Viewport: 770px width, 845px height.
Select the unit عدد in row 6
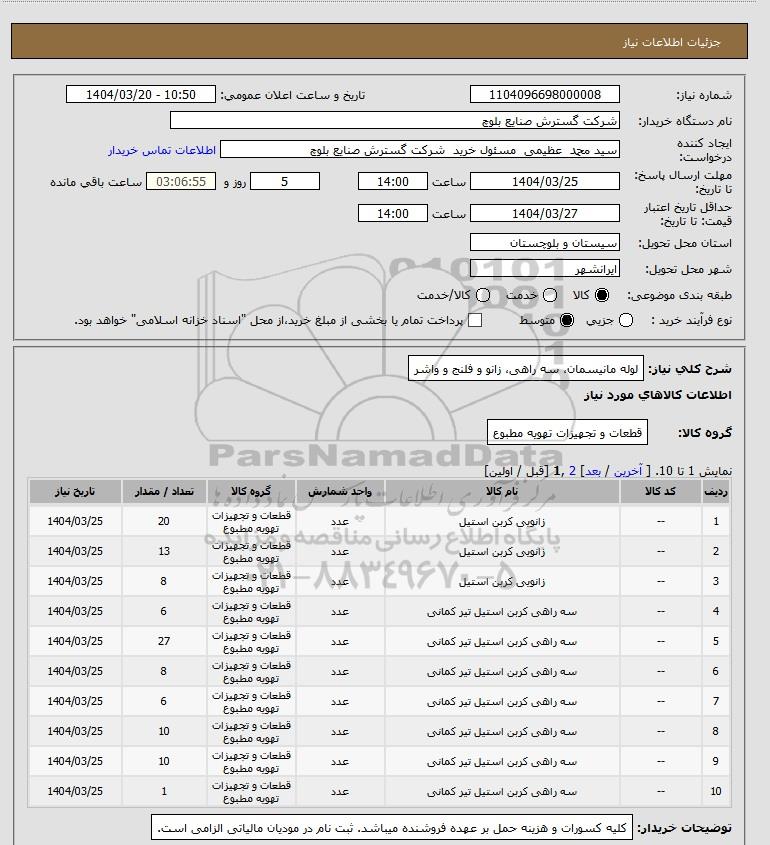pyautogui.click(x=339, y=671)
